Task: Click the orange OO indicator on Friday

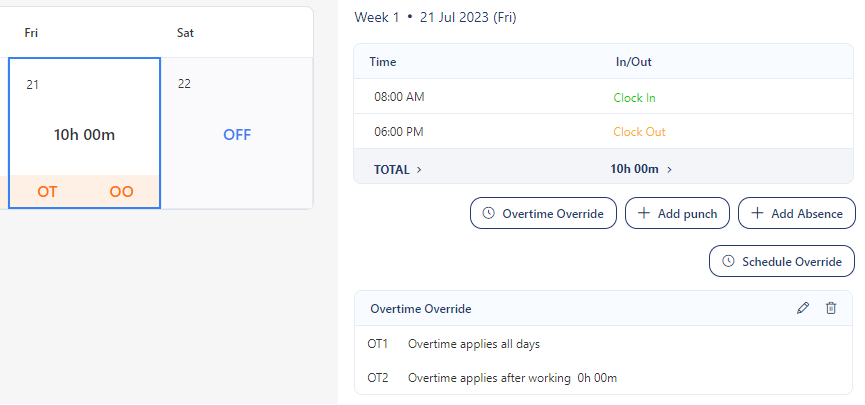Action: (x=122, y=192)
